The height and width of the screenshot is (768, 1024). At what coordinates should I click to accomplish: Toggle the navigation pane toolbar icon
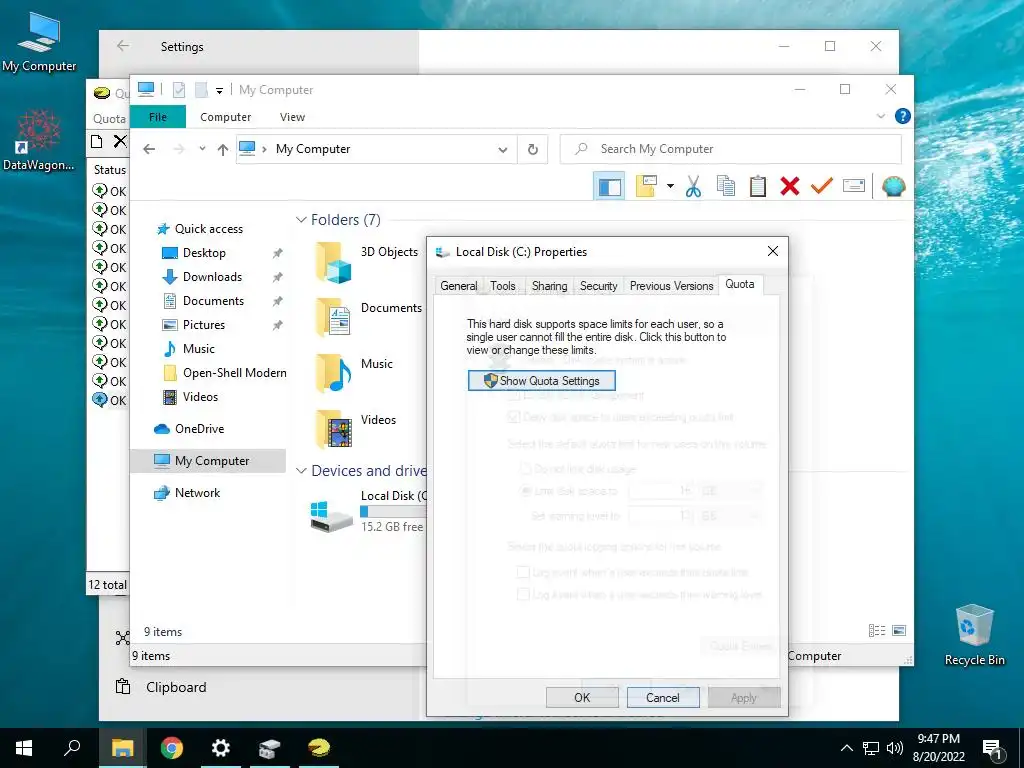point(609,186)
